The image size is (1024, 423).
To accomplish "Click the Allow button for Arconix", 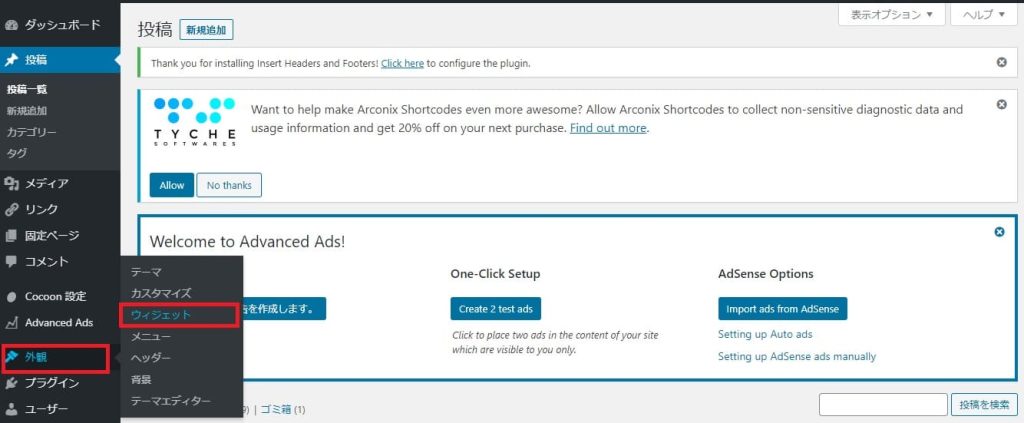I will click(x=172, y=185).
